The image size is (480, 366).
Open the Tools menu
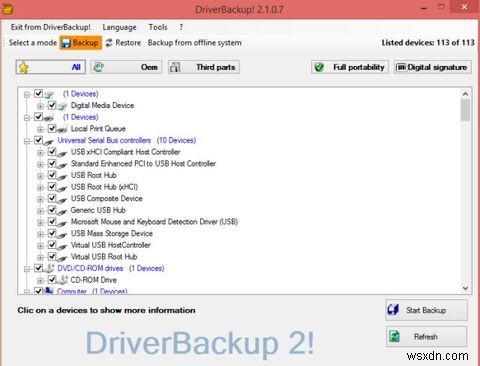click(x=158, y=27)
